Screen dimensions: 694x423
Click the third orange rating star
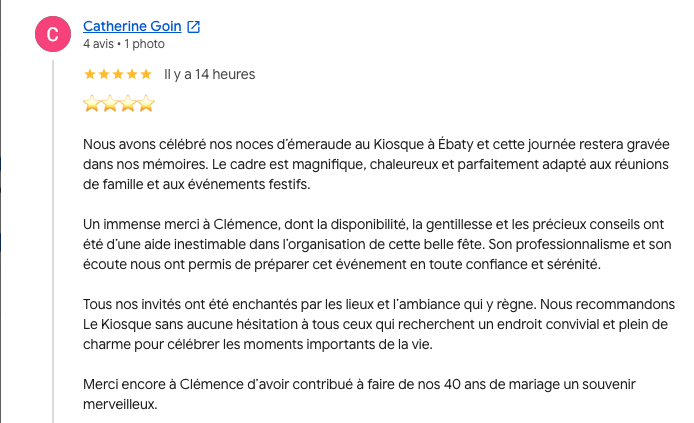(x=118, y=74)
